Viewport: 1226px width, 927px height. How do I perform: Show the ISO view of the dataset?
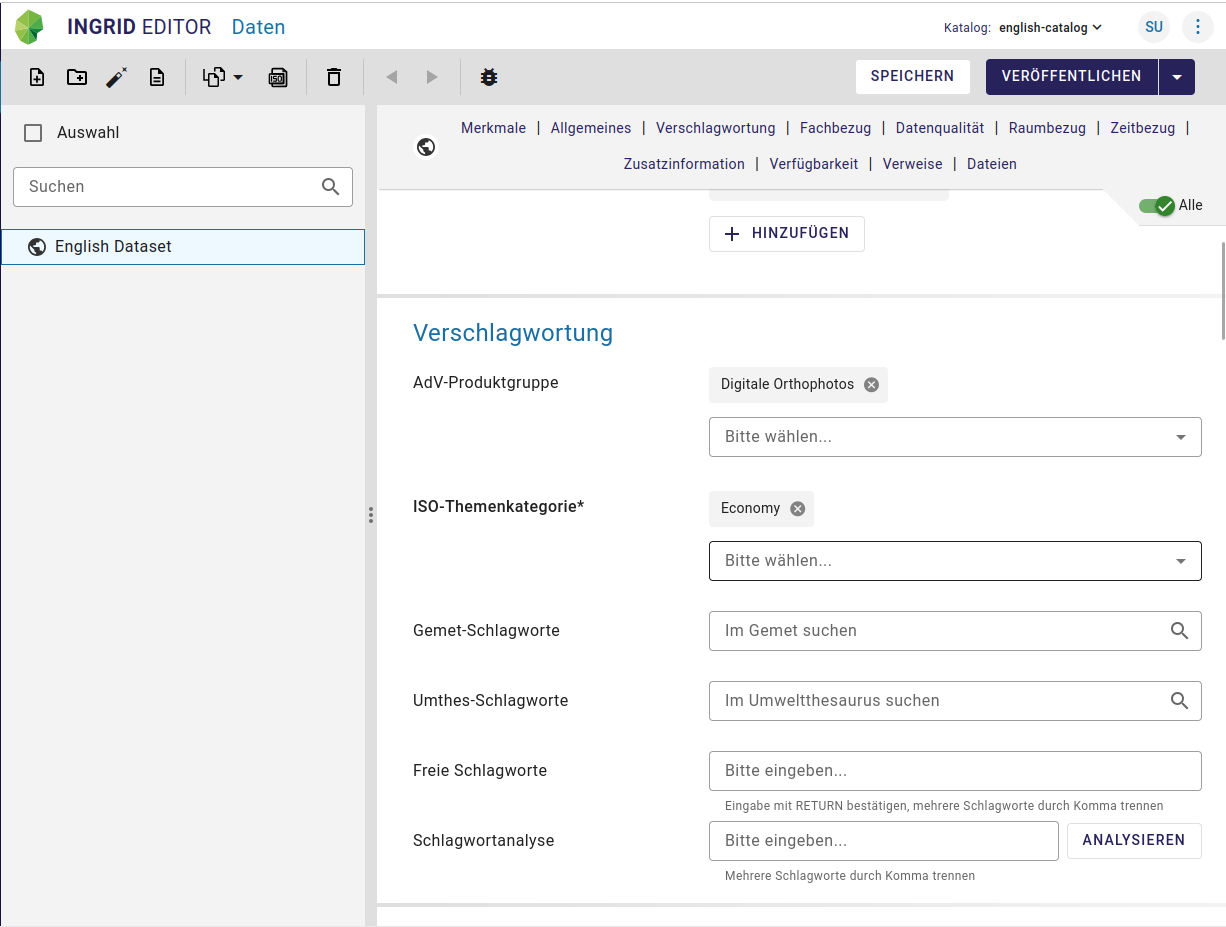[278, 76]
